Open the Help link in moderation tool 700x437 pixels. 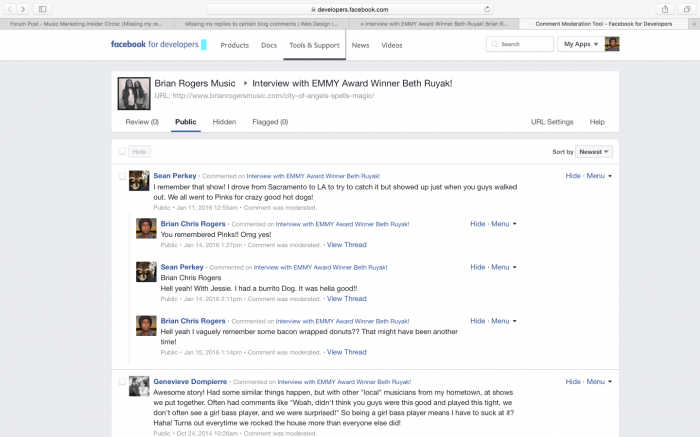point(597,122)
